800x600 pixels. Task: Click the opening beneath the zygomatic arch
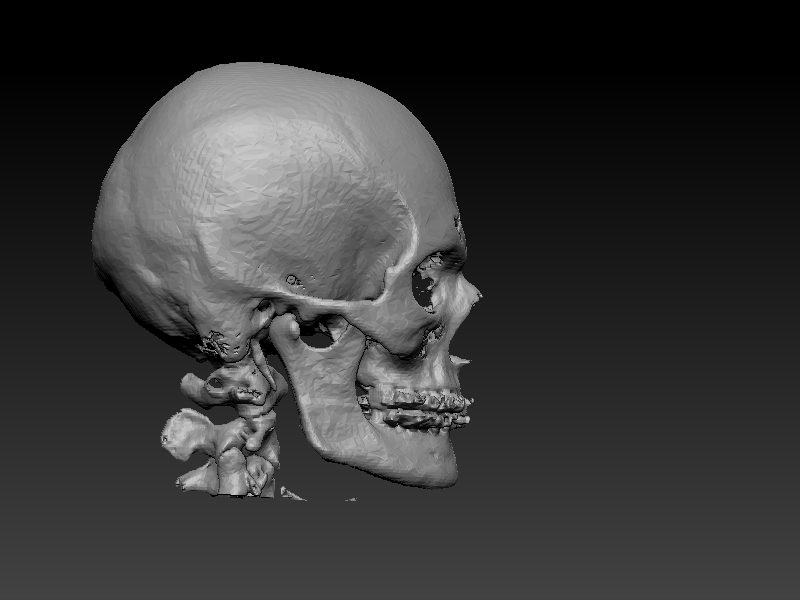coord(320,336)
